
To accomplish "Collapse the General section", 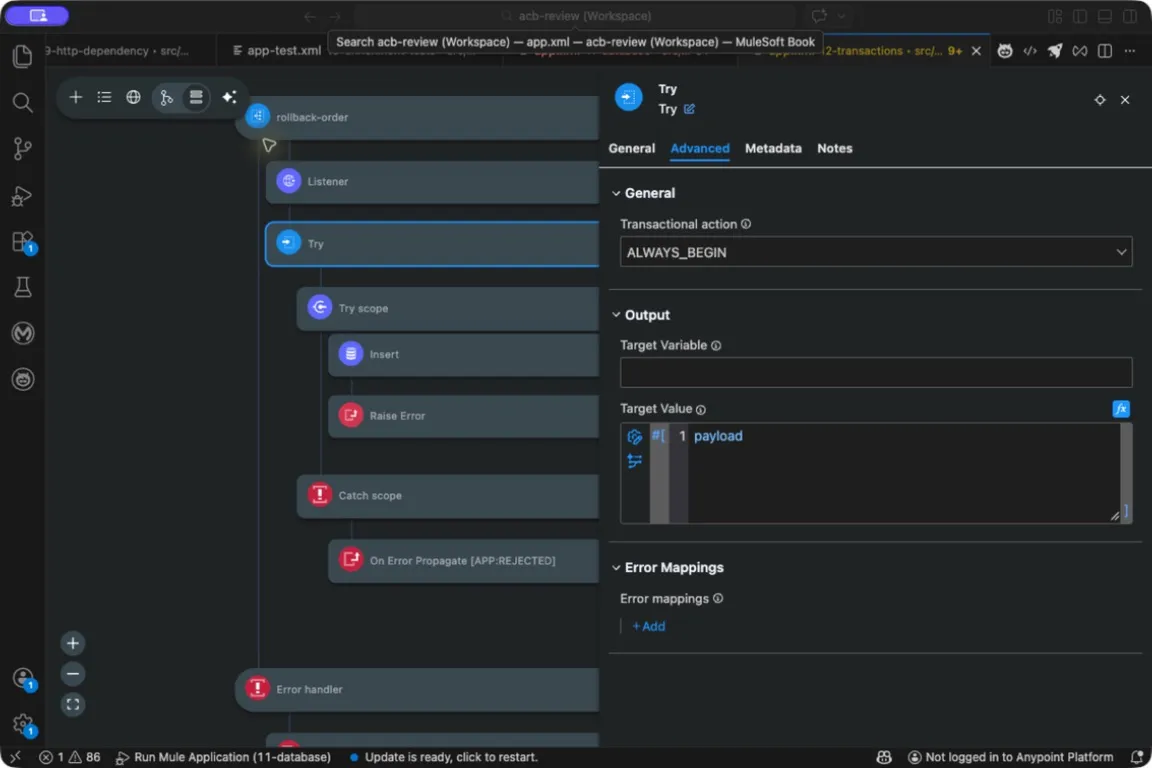I will click(x=616, y=193).
